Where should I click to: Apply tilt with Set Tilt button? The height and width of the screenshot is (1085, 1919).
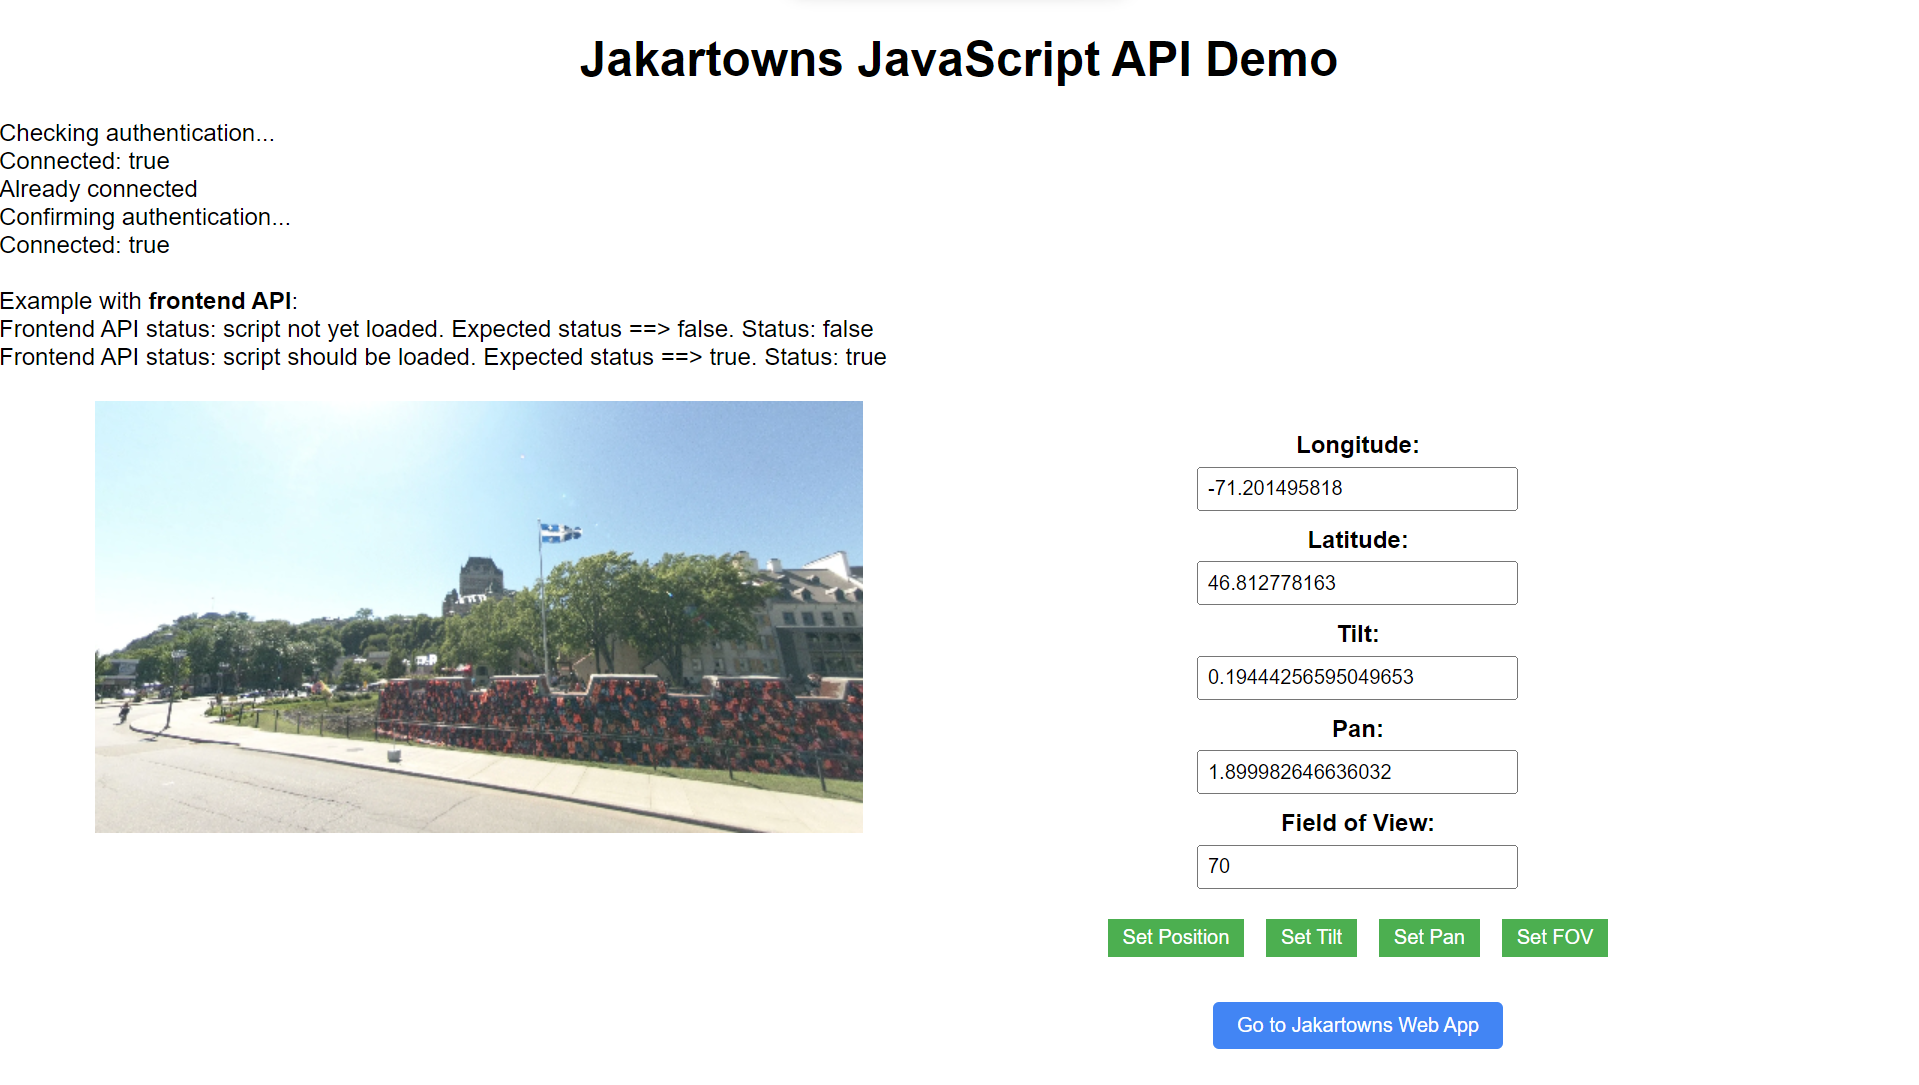[x=1311, y=937]
